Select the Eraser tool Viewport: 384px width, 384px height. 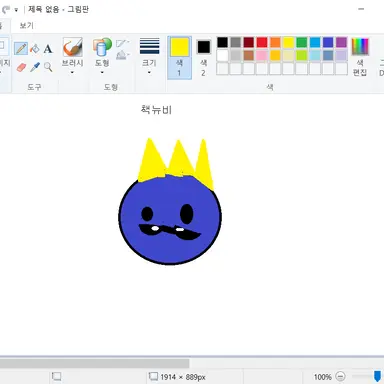(21, 67)
